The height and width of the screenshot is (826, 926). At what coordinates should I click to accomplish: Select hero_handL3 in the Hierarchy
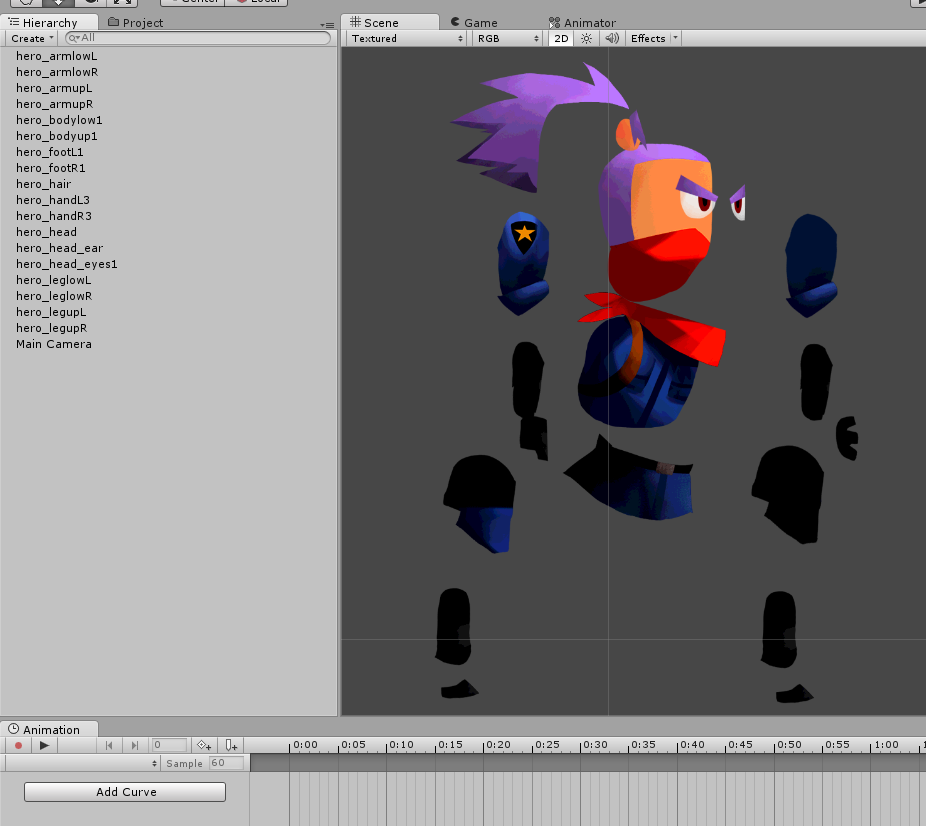(x=53, y=200)
